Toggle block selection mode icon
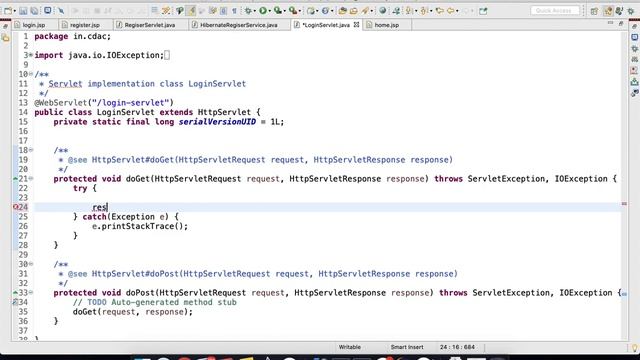 (x=224, y=11)
